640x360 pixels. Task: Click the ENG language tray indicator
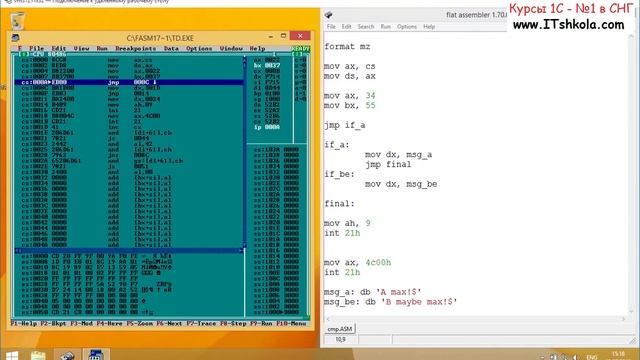pos(592,357)
